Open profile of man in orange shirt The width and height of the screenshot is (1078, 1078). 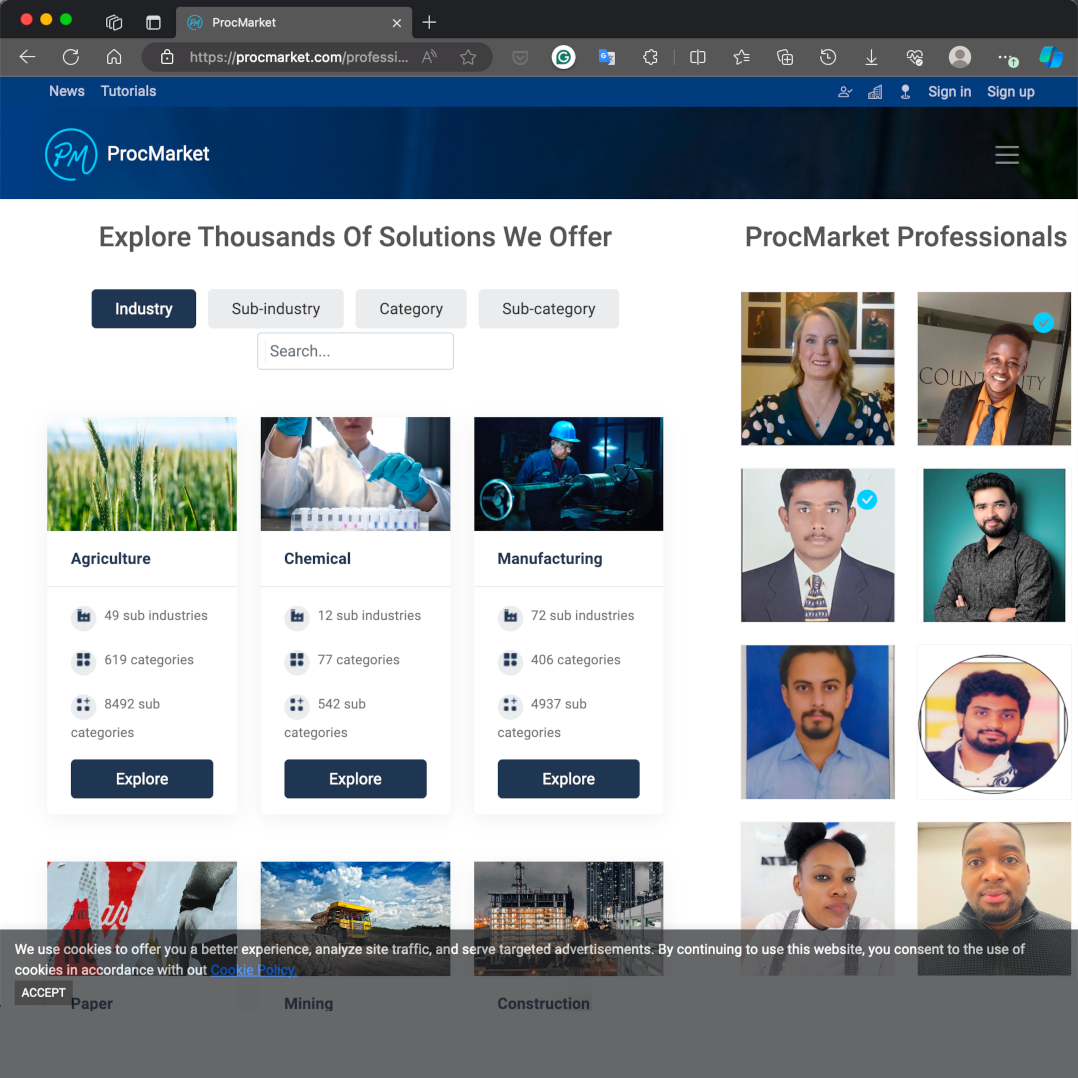pyautogui.click(x=994, y=368)
